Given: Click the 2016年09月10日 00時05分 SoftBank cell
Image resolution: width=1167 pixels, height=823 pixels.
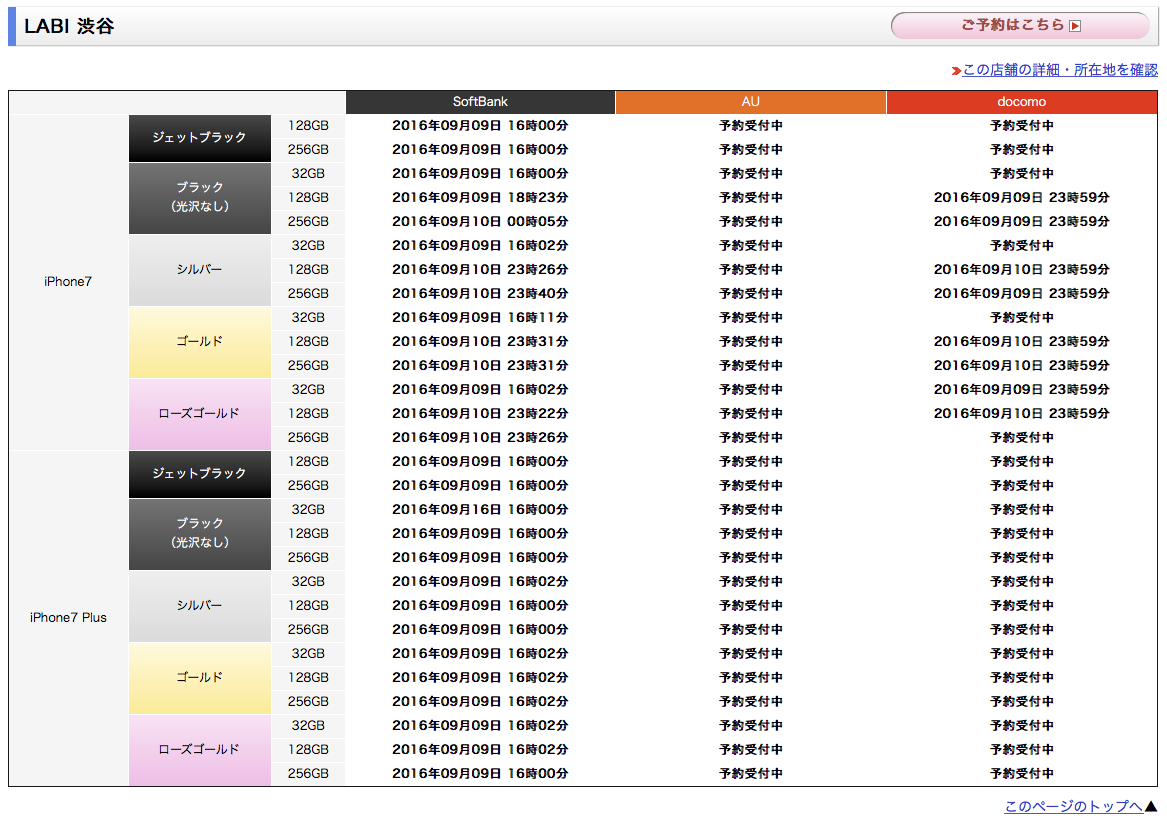Looking at the screenshot, I should [x=480, y=222].
